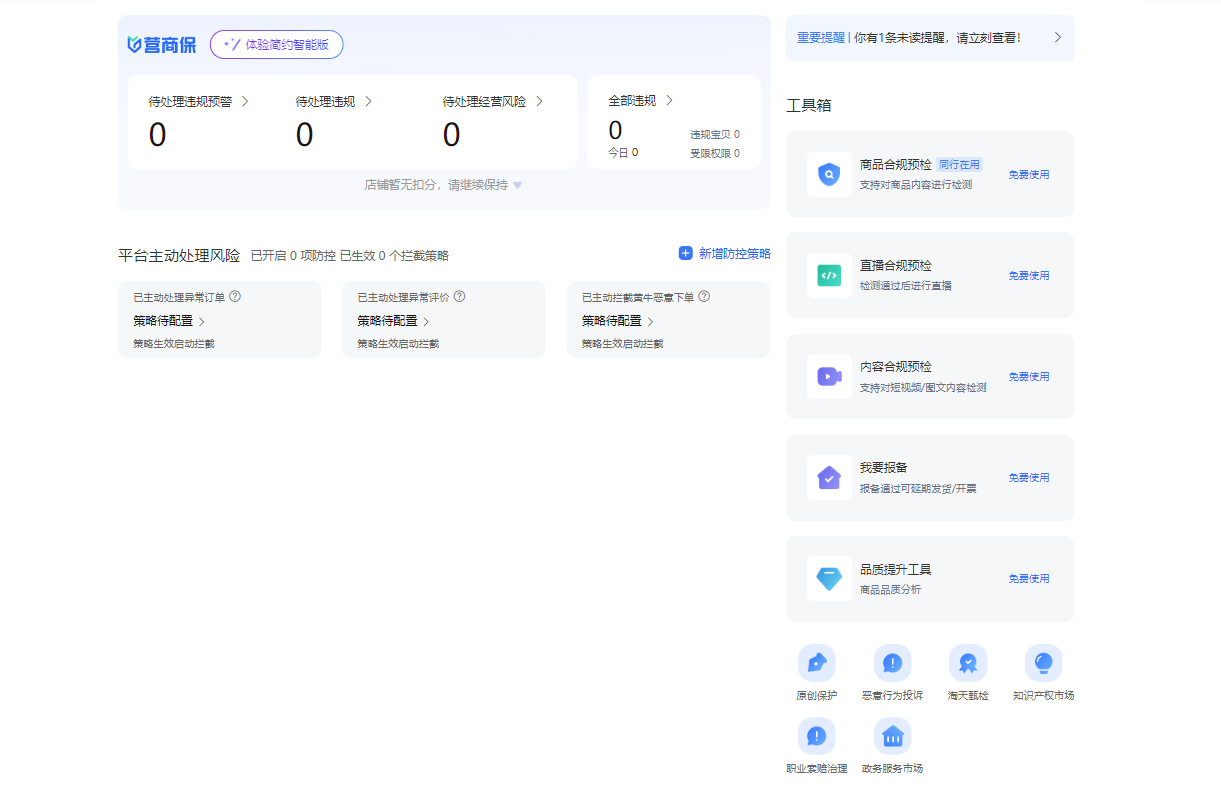Click the 我要报备 house icon

click(829, 478)
